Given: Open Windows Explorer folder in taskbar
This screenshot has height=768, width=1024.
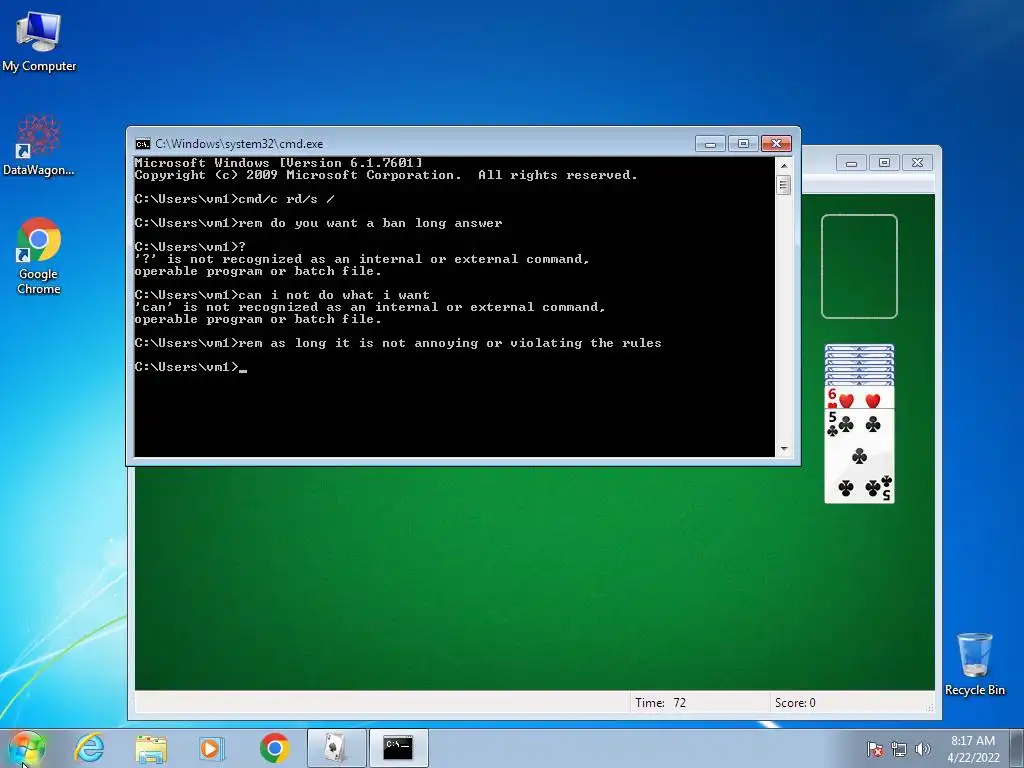Looking at the screenshot, I should (x=151, y=748).
